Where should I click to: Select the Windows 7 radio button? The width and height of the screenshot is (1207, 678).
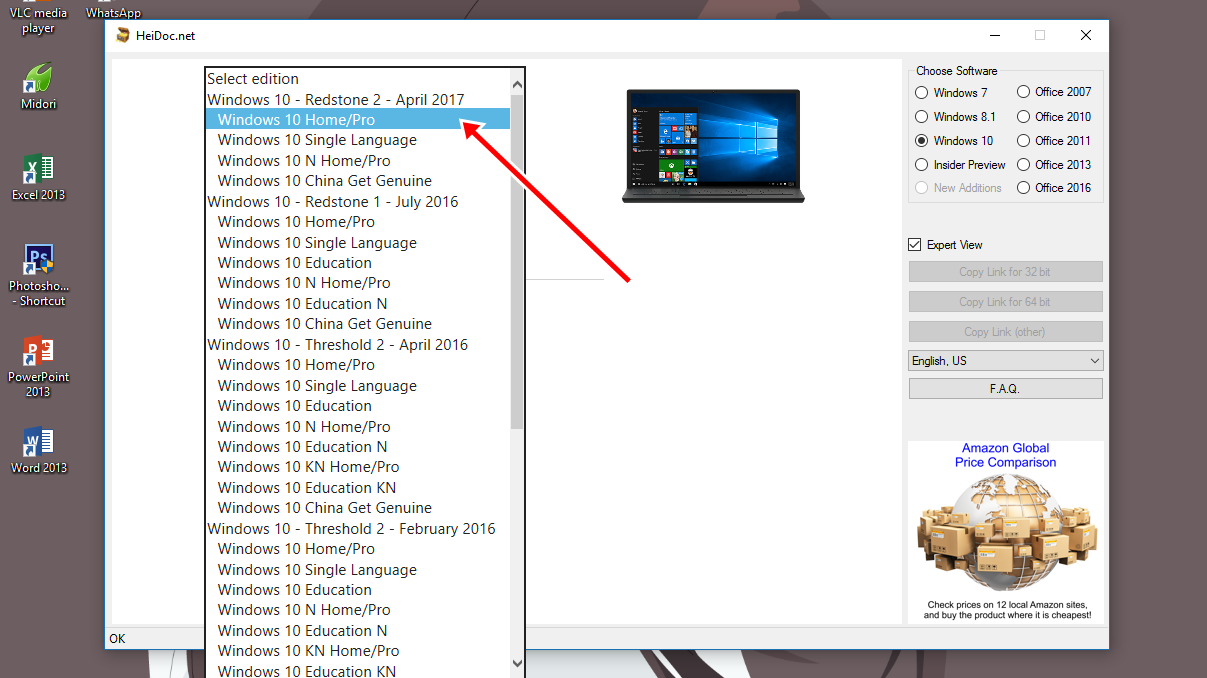click(922, 92)
